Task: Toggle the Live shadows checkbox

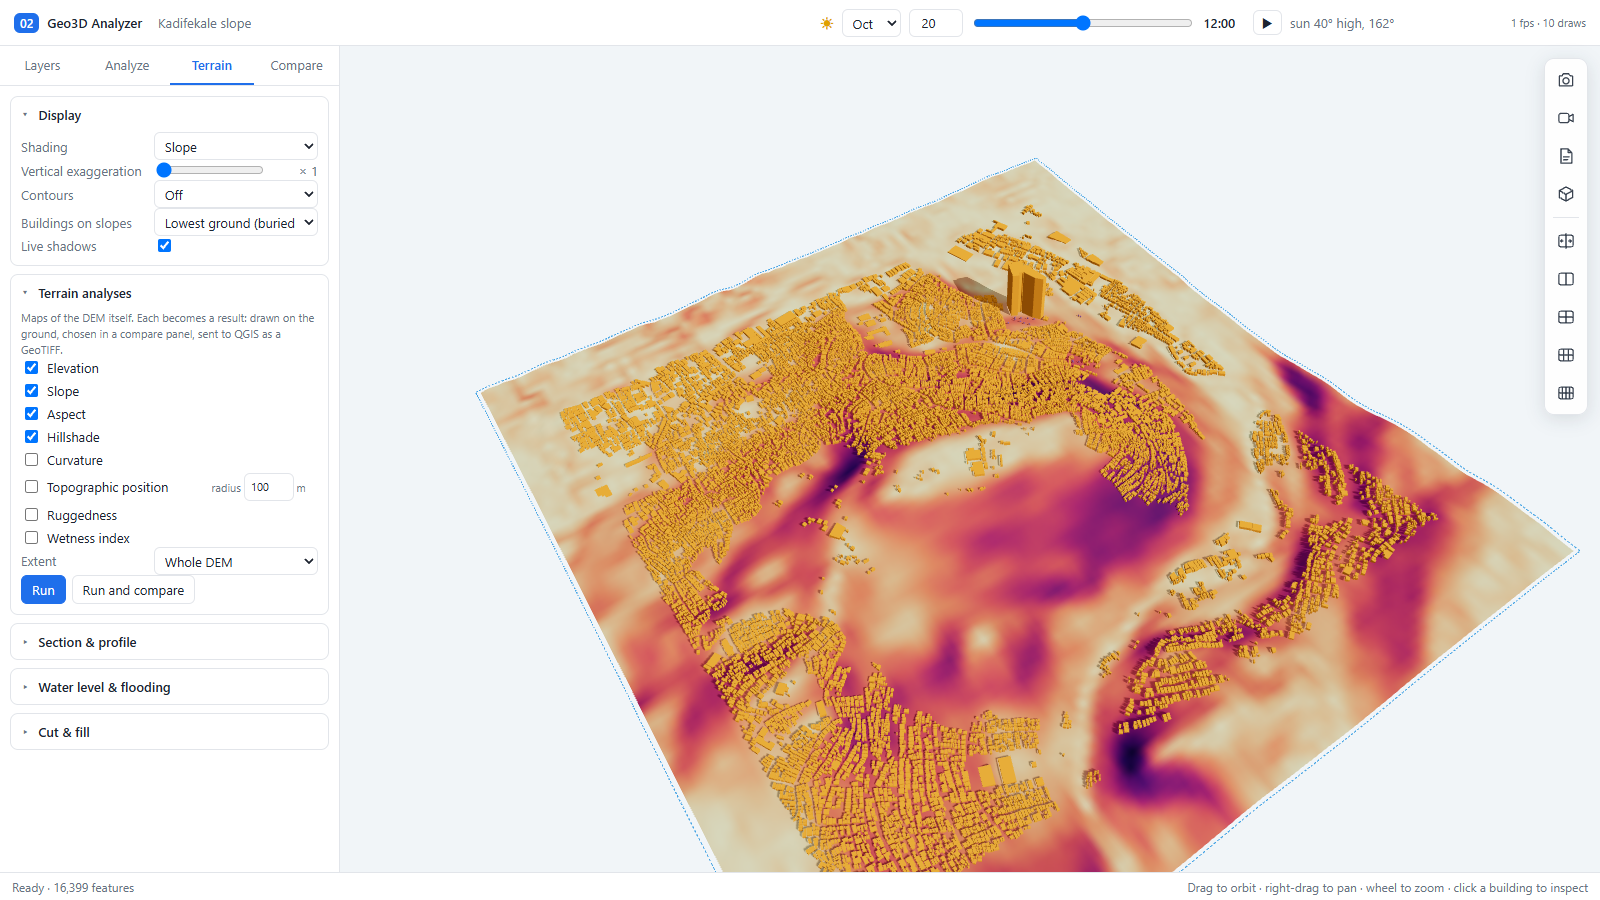Action: [165, 246]
